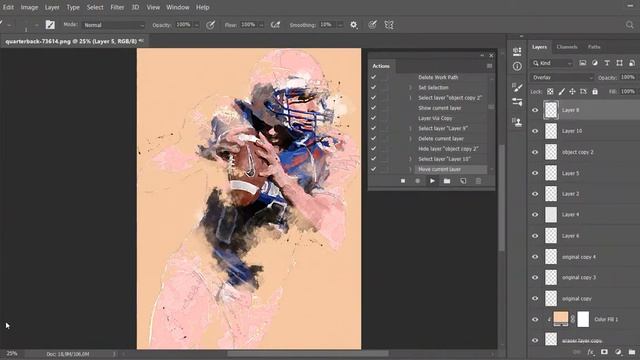Toggle visibility of Layer 5
Image resolution: width=640 pixels, height=360 pixels.
click(535, 173)
